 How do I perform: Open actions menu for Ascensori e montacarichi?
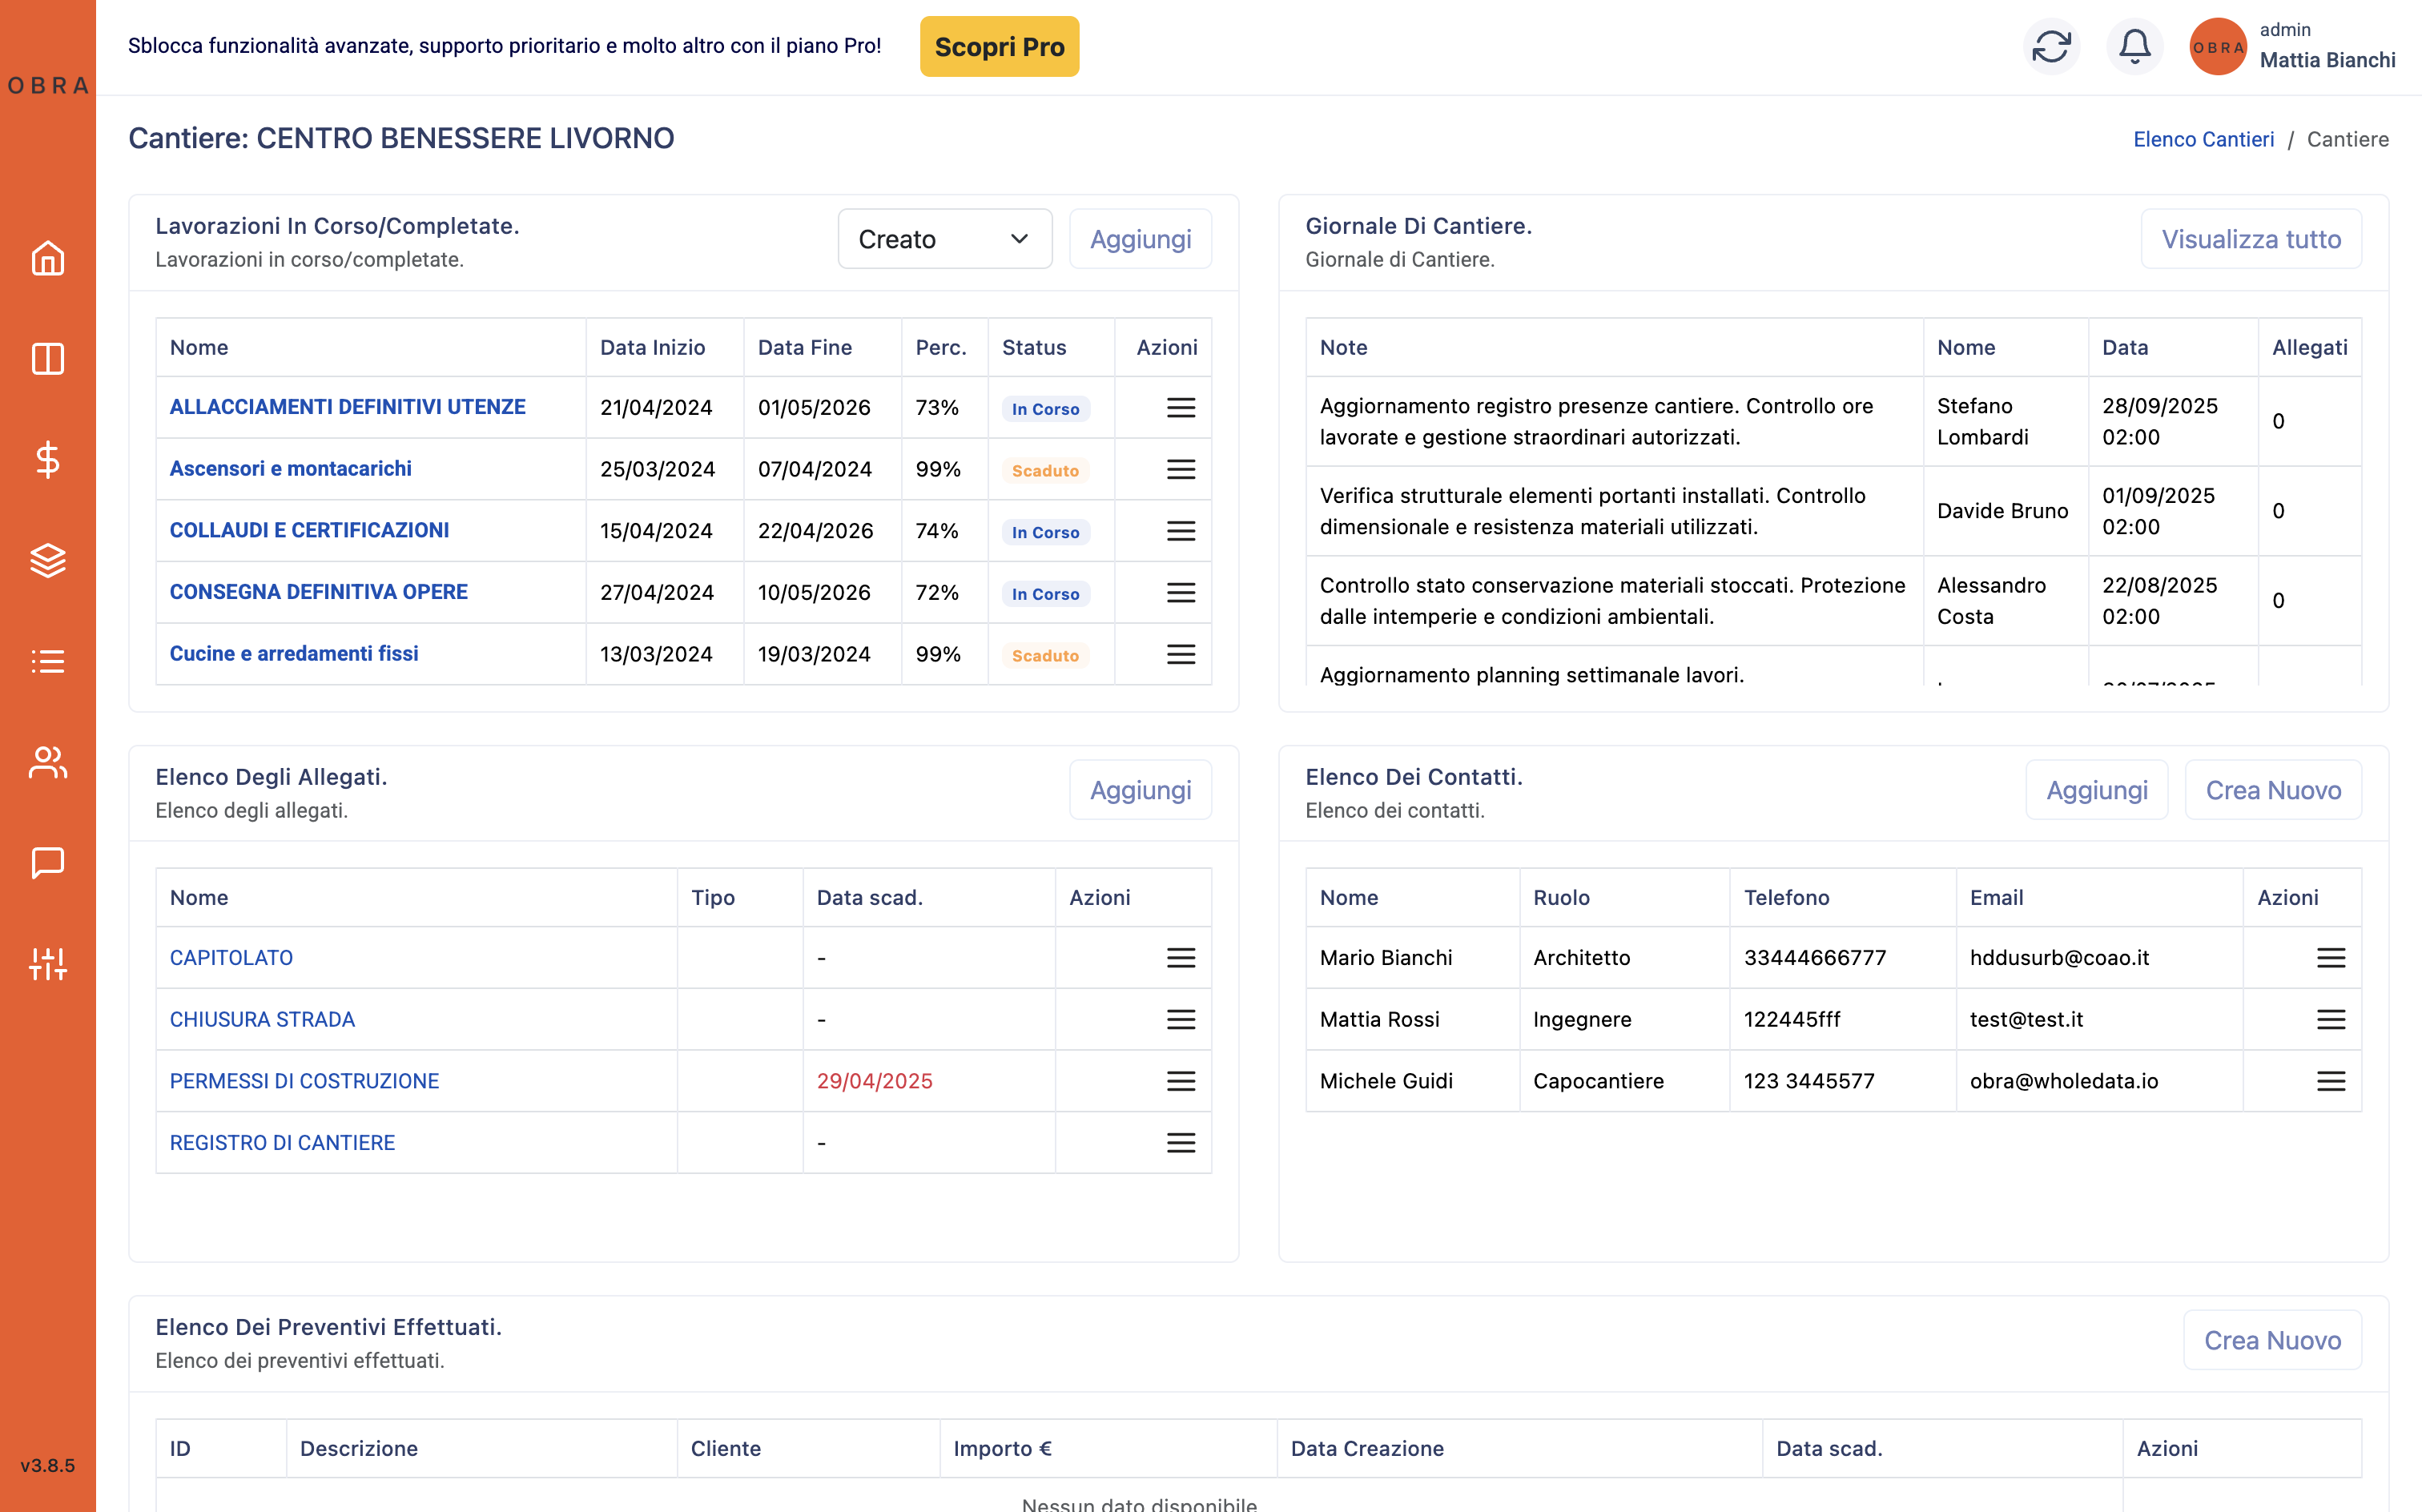pyautogui.click(x=1180, y=469)
